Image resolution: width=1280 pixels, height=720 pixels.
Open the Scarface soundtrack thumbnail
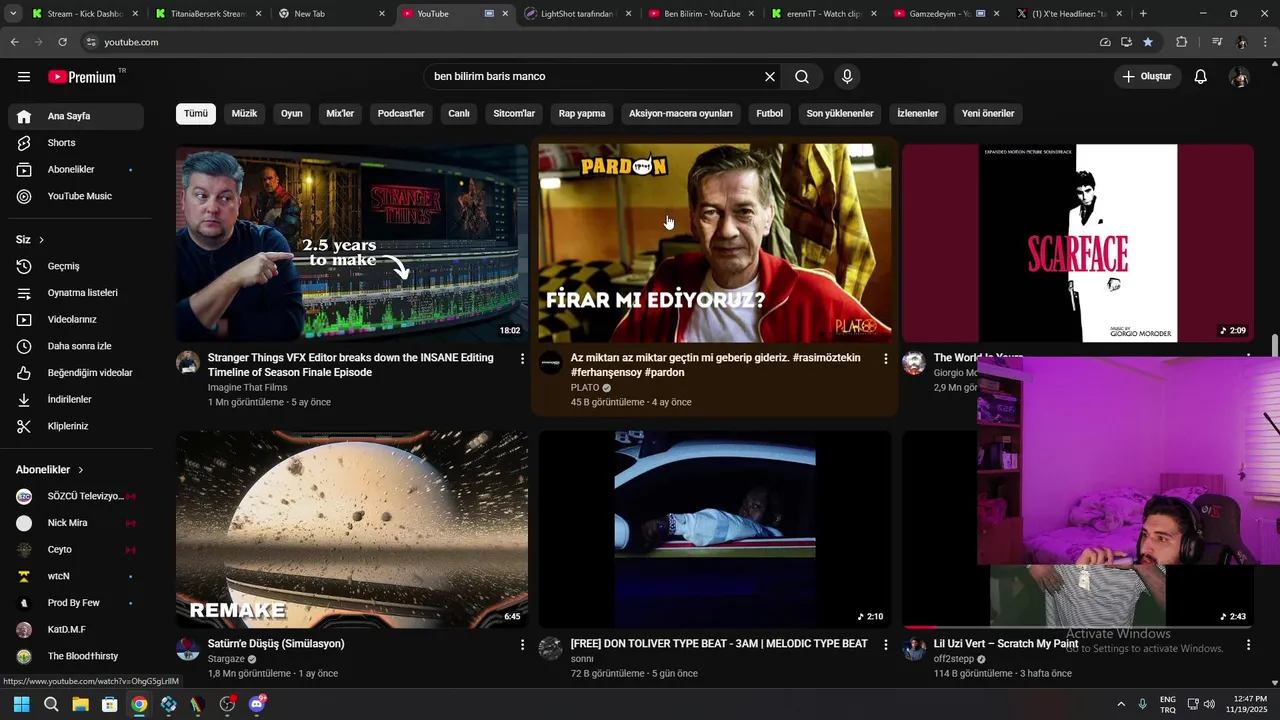(x=1078, y=243)
